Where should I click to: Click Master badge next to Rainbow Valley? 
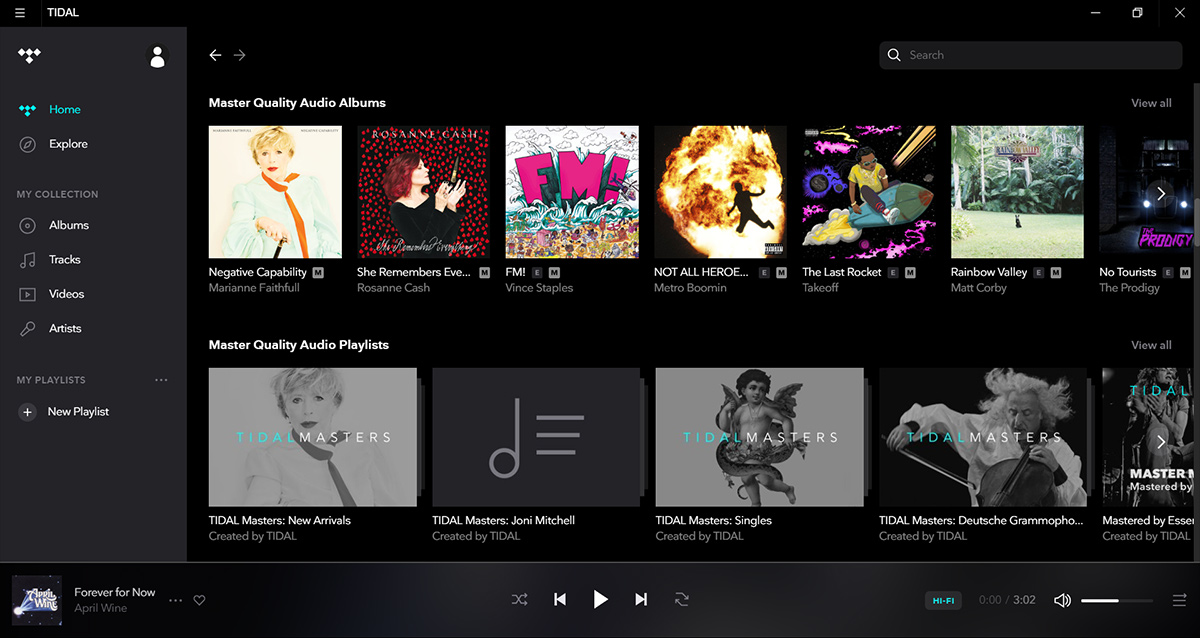point(1056,272)
